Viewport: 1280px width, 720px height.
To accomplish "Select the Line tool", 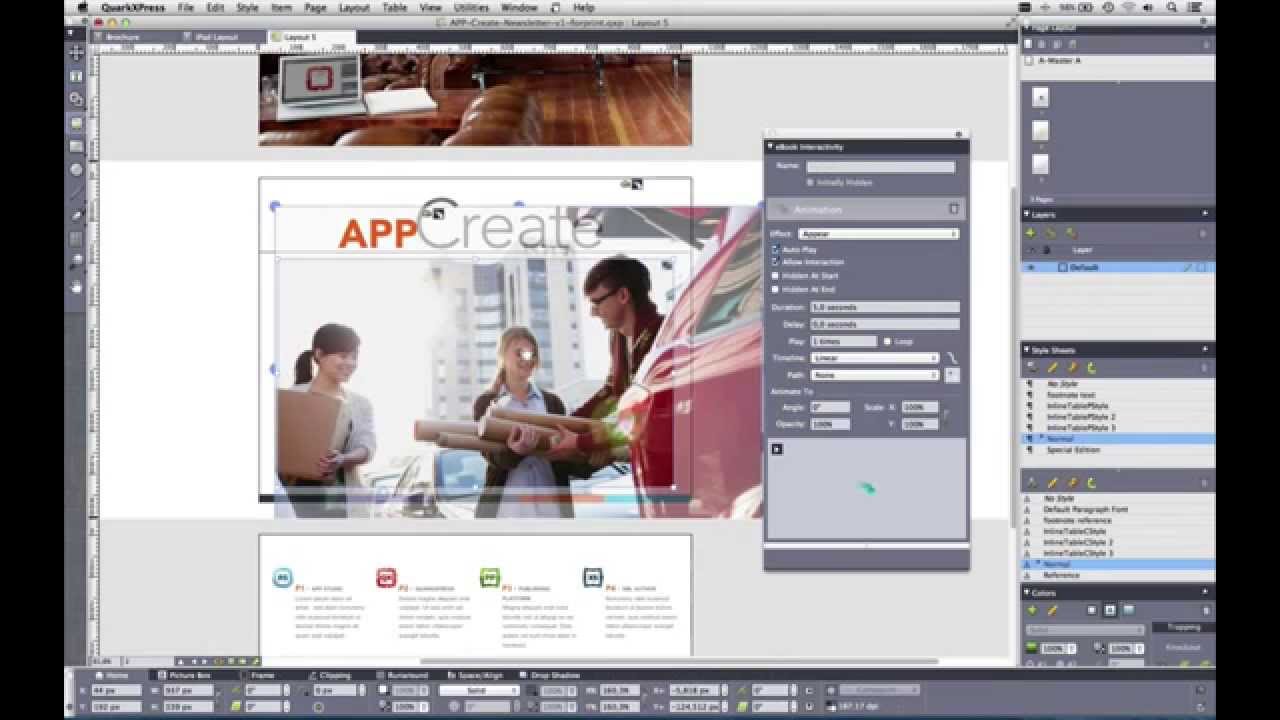I will pos(76,192).
